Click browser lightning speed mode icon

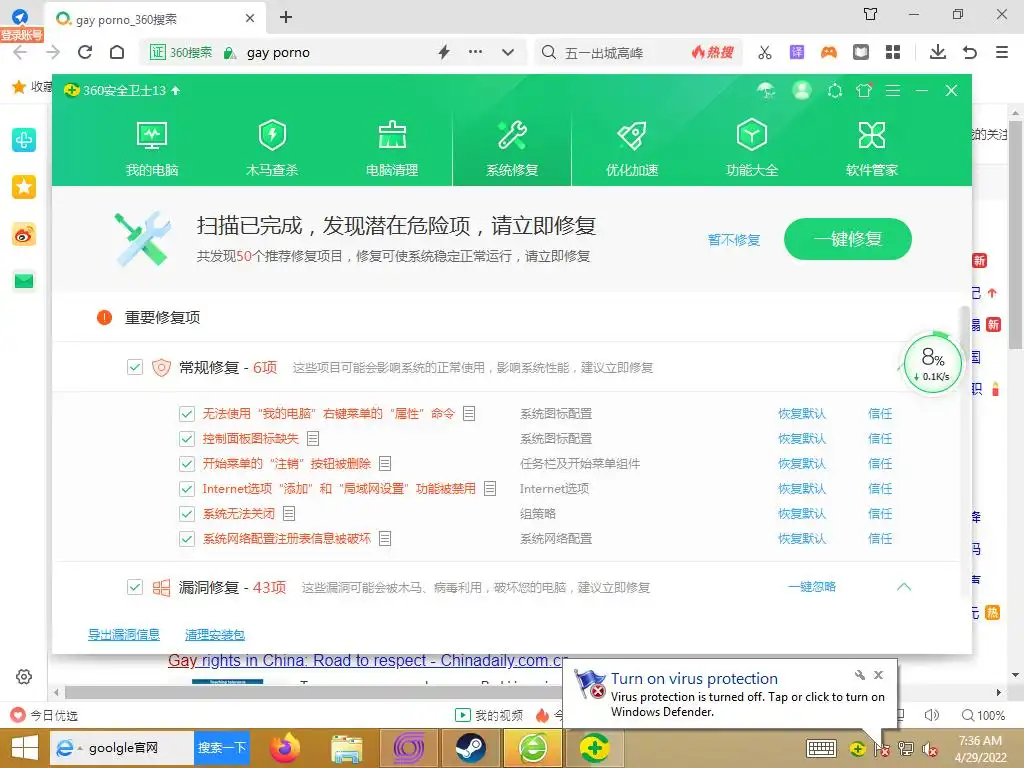pyautogui.click(x=444, y=52)
